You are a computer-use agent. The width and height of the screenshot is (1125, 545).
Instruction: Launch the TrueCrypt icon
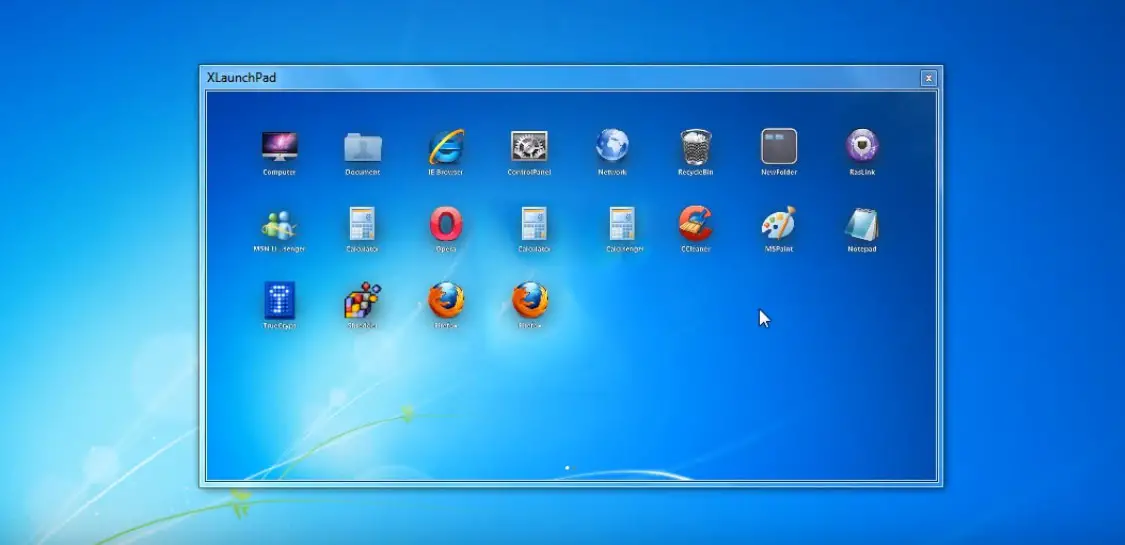(280, 300)
